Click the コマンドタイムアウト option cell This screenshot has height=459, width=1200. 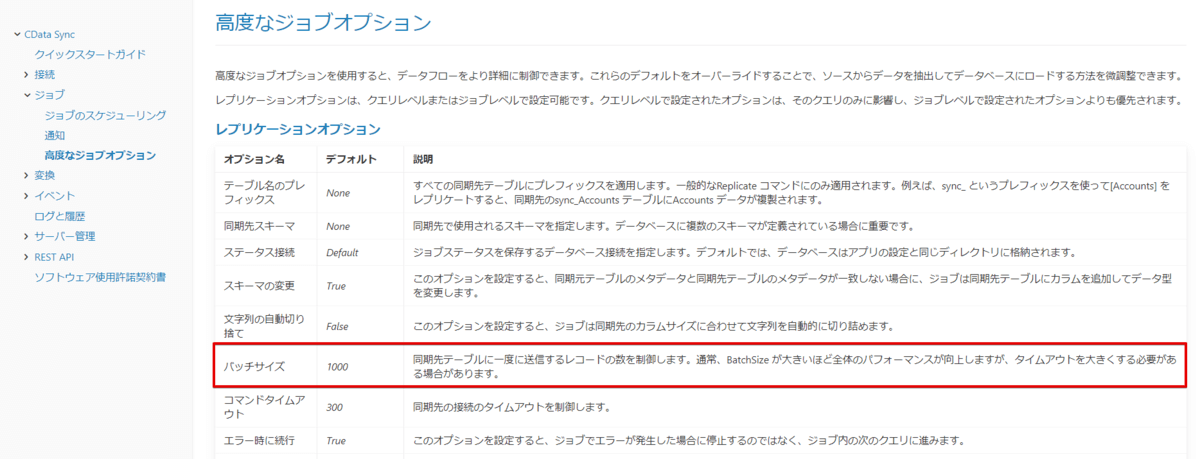[264, 407]
